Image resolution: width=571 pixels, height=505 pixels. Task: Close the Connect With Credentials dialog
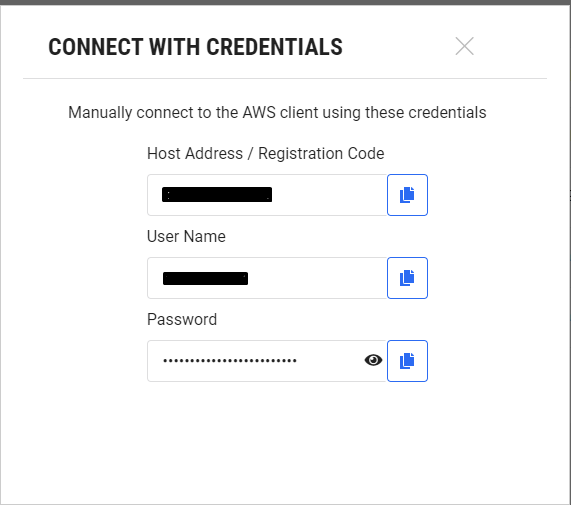click(464, 46)
